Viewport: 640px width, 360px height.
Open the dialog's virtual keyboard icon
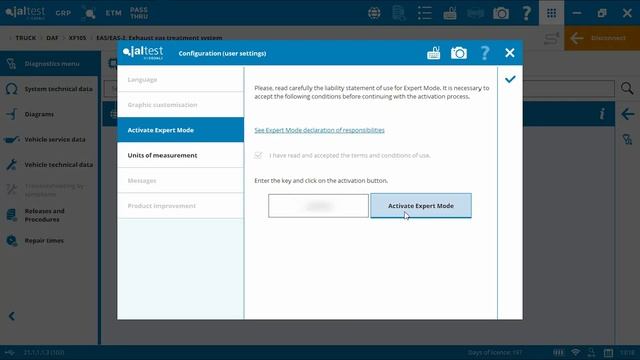coord(433,53)
